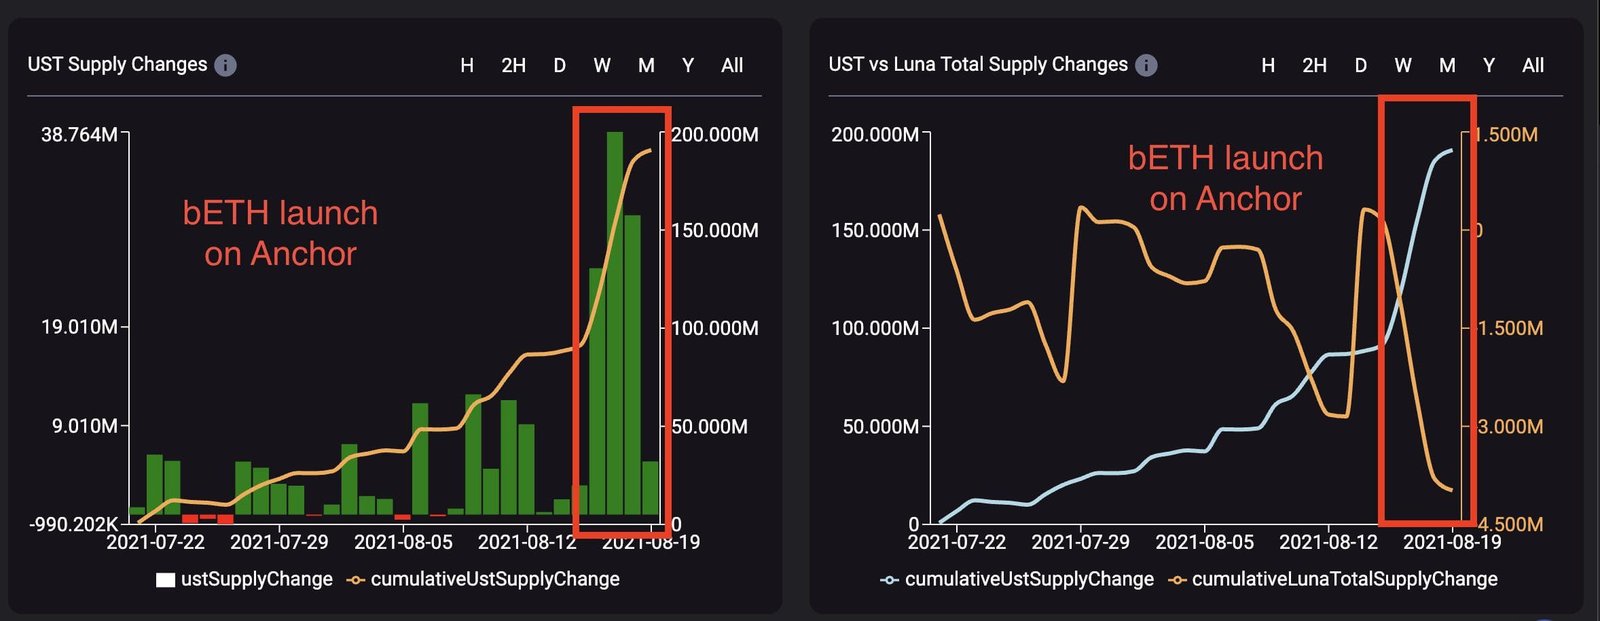Show All data on the left chart
The width and height of the screenshot is (1600, 621).
click(x=732, y=65)
